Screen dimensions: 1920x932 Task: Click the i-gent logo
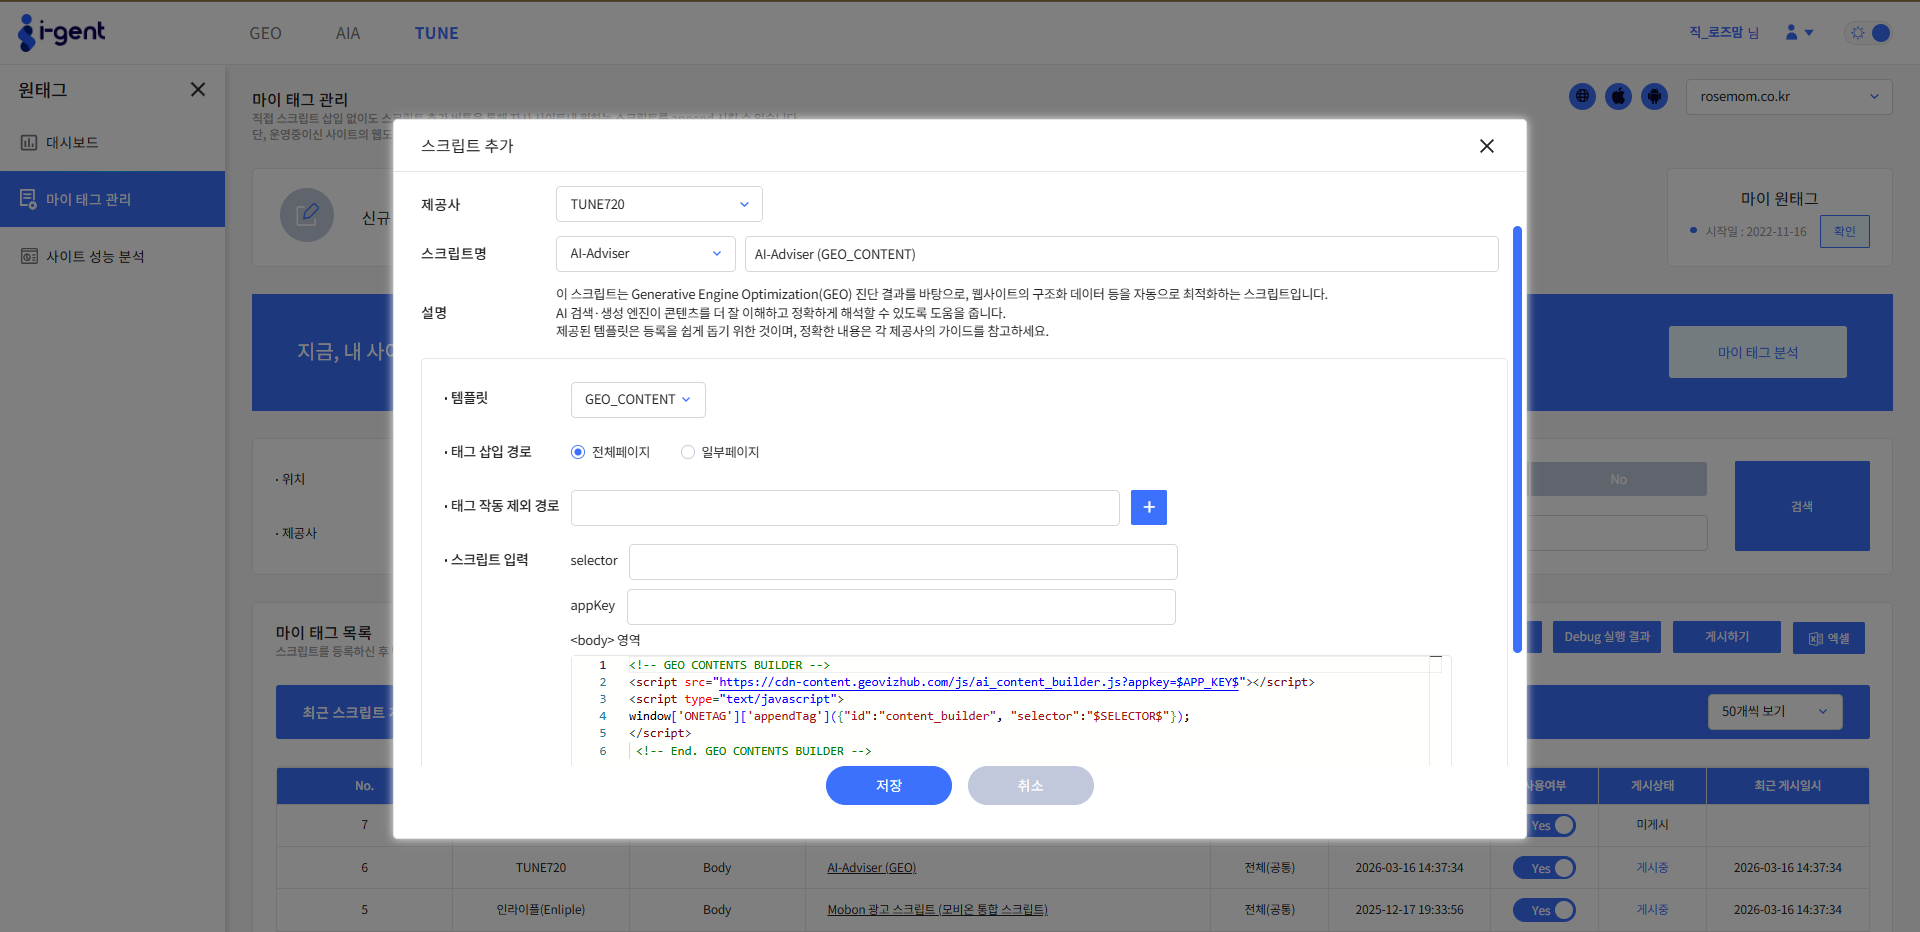61,32
